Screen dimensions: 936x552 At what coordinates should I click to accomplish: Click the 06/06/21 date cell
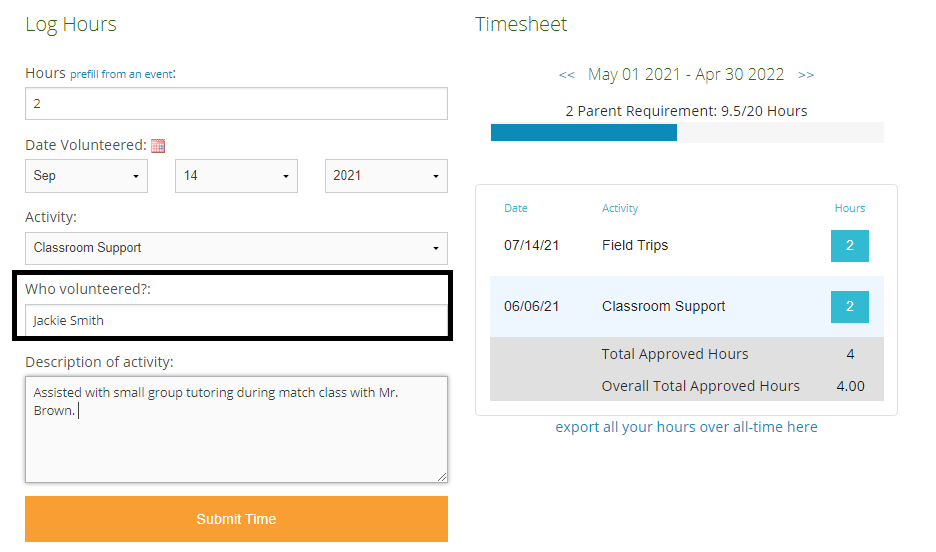pos(531,306)
